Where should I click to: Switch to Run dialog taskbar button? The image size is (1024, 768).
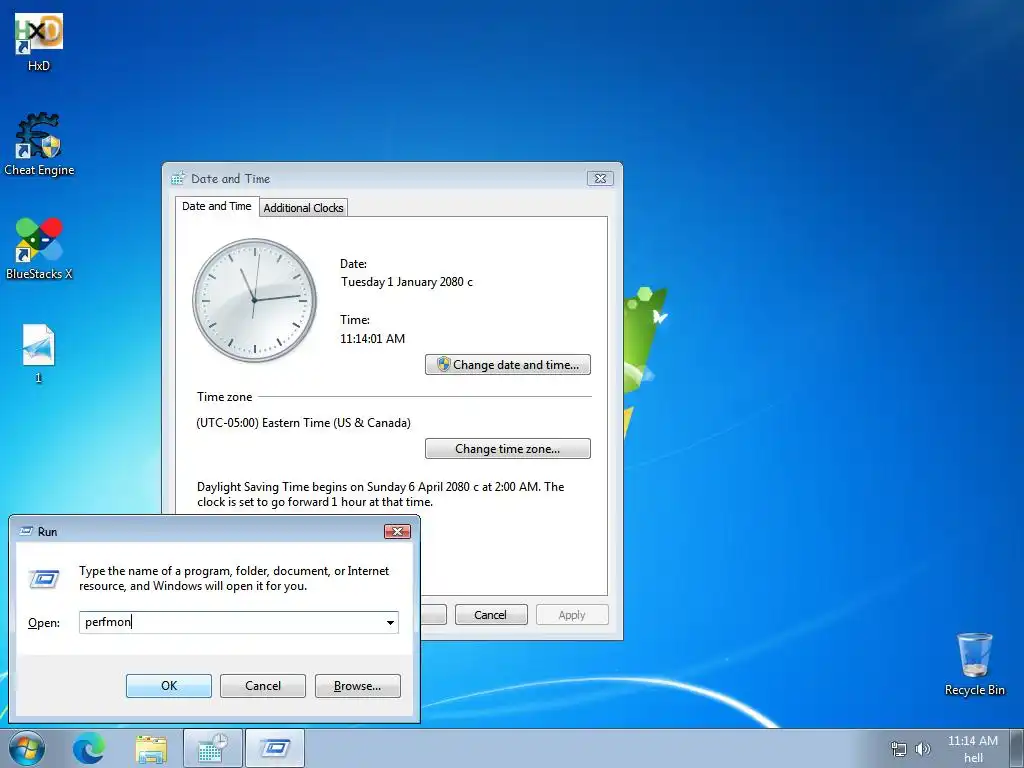pos(275,748)
